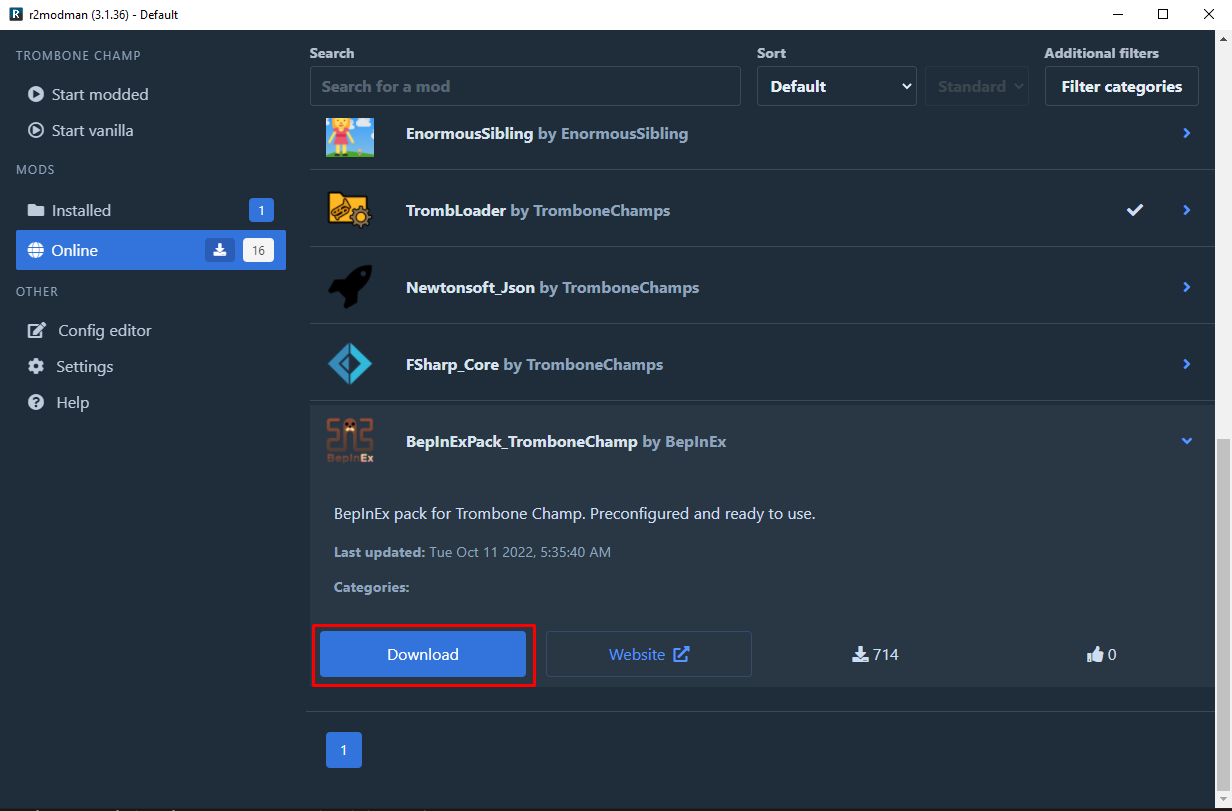Click the thumbs-up rating icon
Screen dimensions: 1232x811
[x=1095, y=654]
